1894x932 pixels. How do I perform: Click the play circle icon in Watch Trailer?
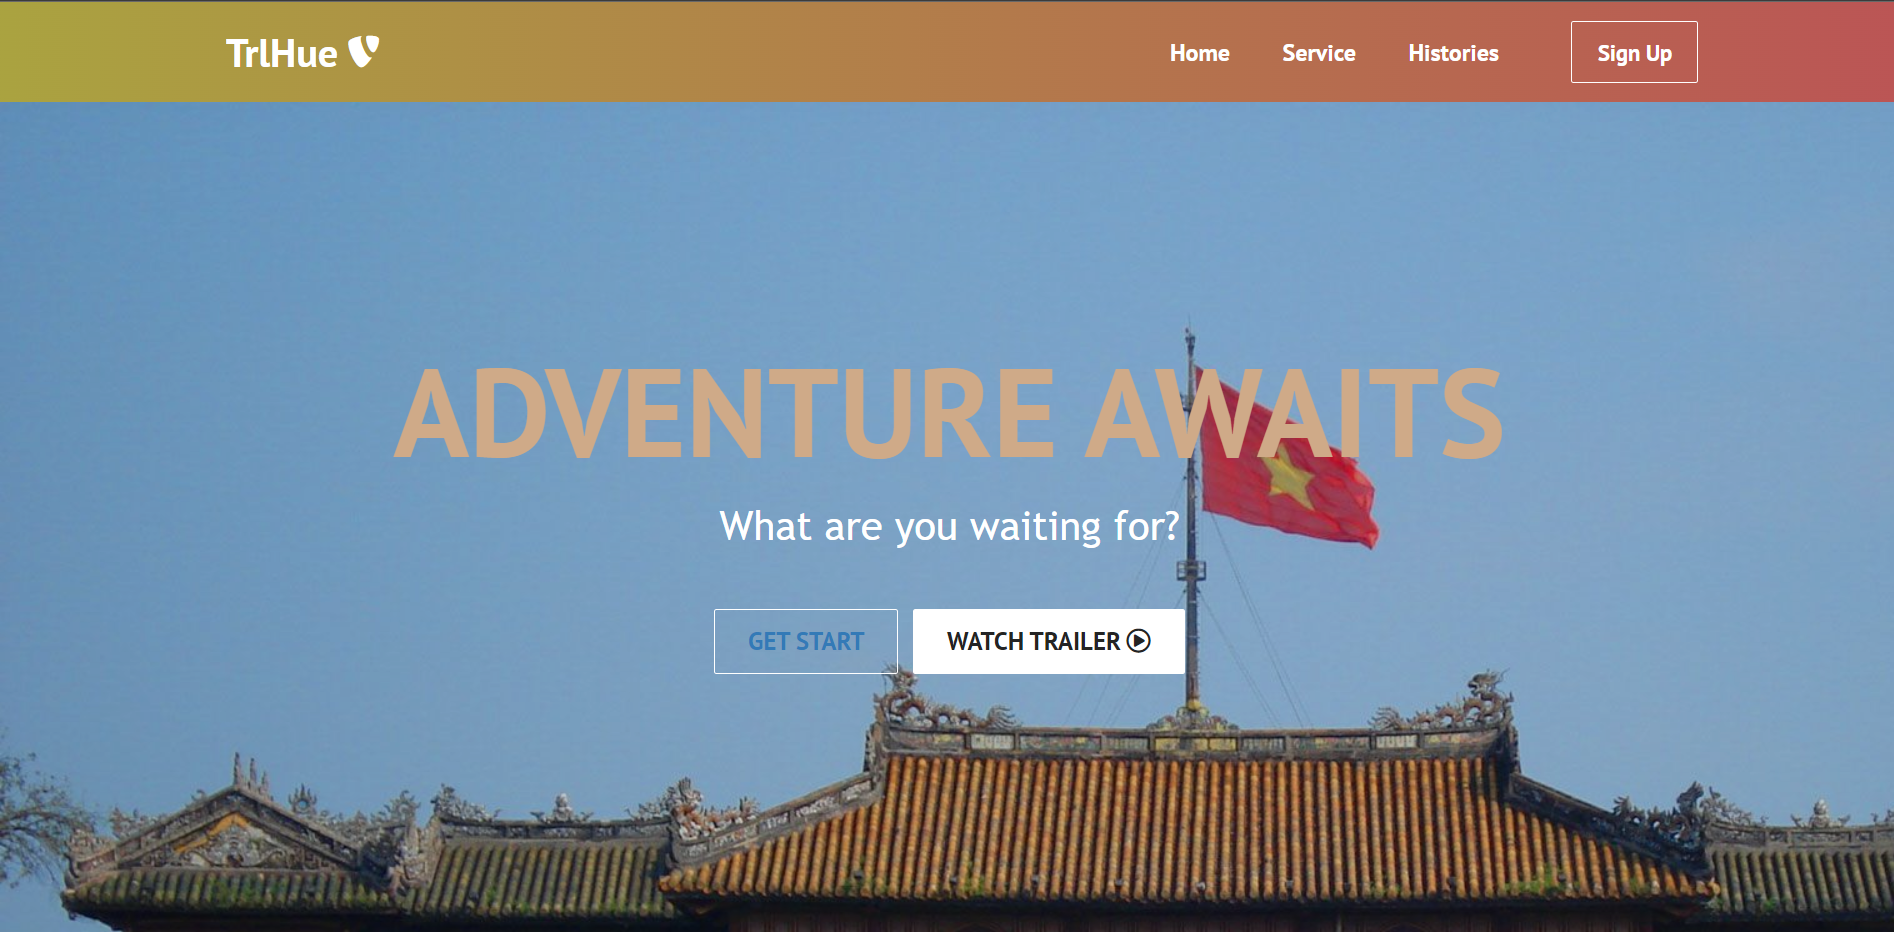click(1138, 641)
